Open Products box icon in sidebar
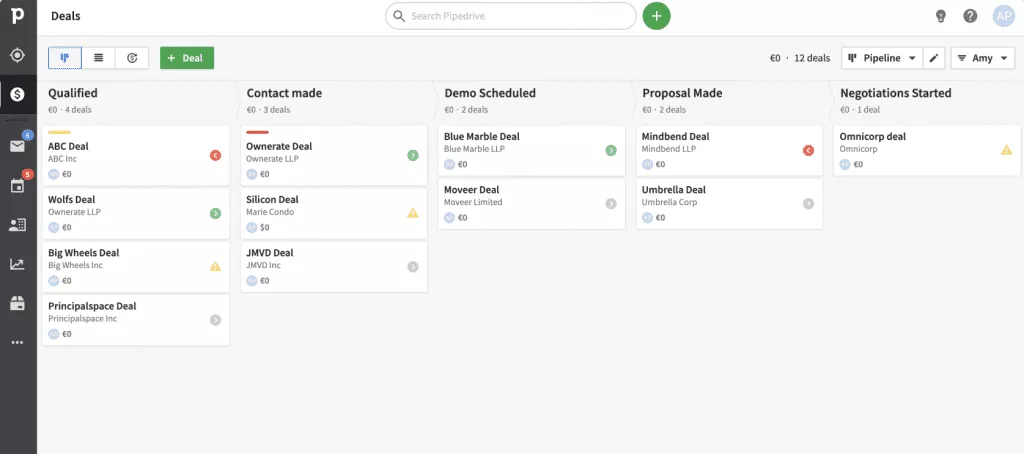1024x454 pixels. click(17, 303)
